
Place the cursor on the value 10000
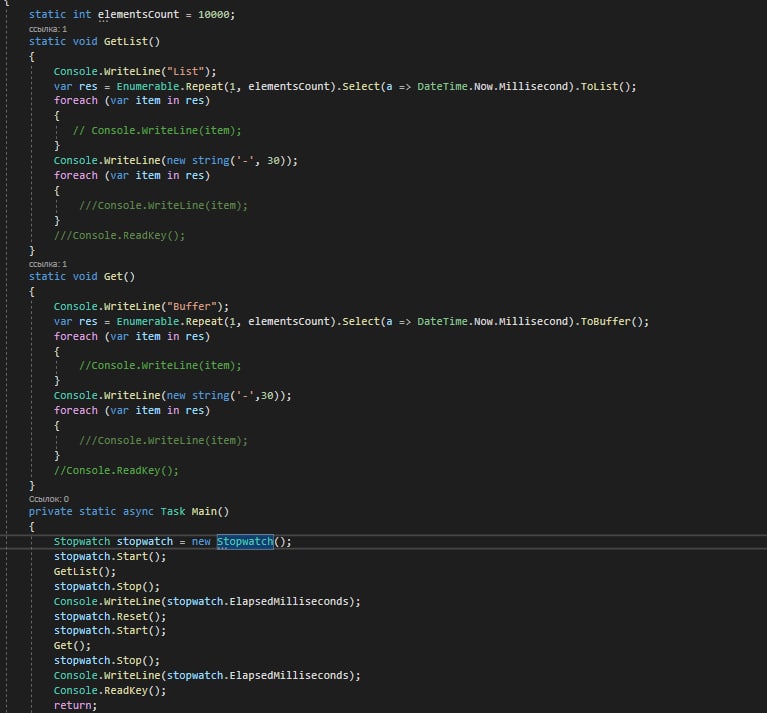pos(214,15)
